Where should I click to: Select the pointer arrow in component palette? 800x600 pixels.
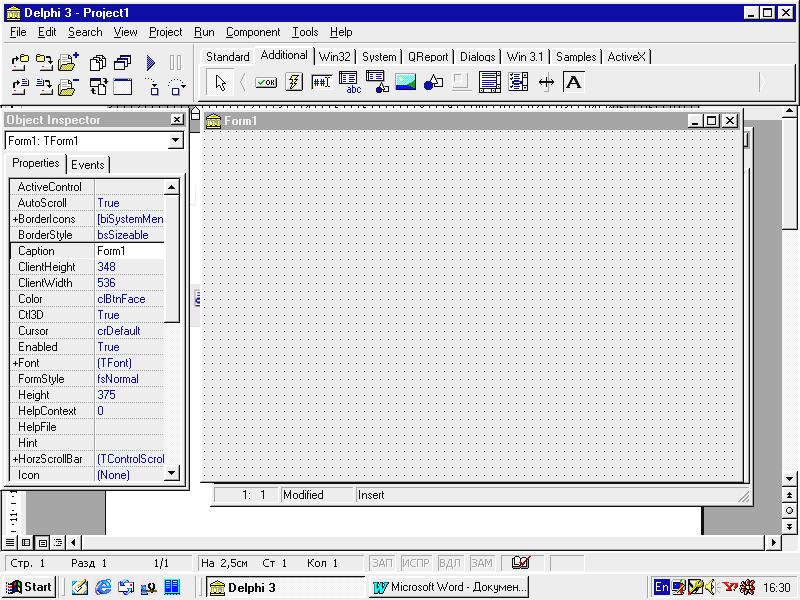[x=220, y=82]
